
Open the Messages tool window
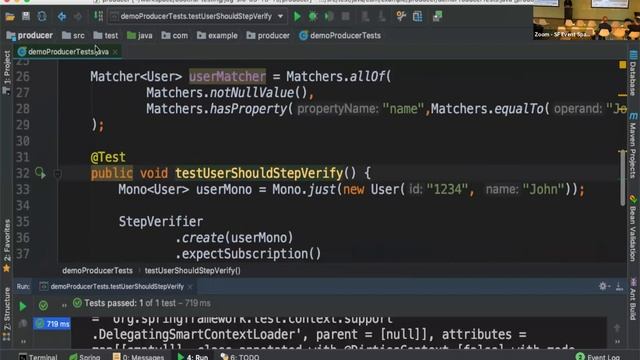coord(138,357)
